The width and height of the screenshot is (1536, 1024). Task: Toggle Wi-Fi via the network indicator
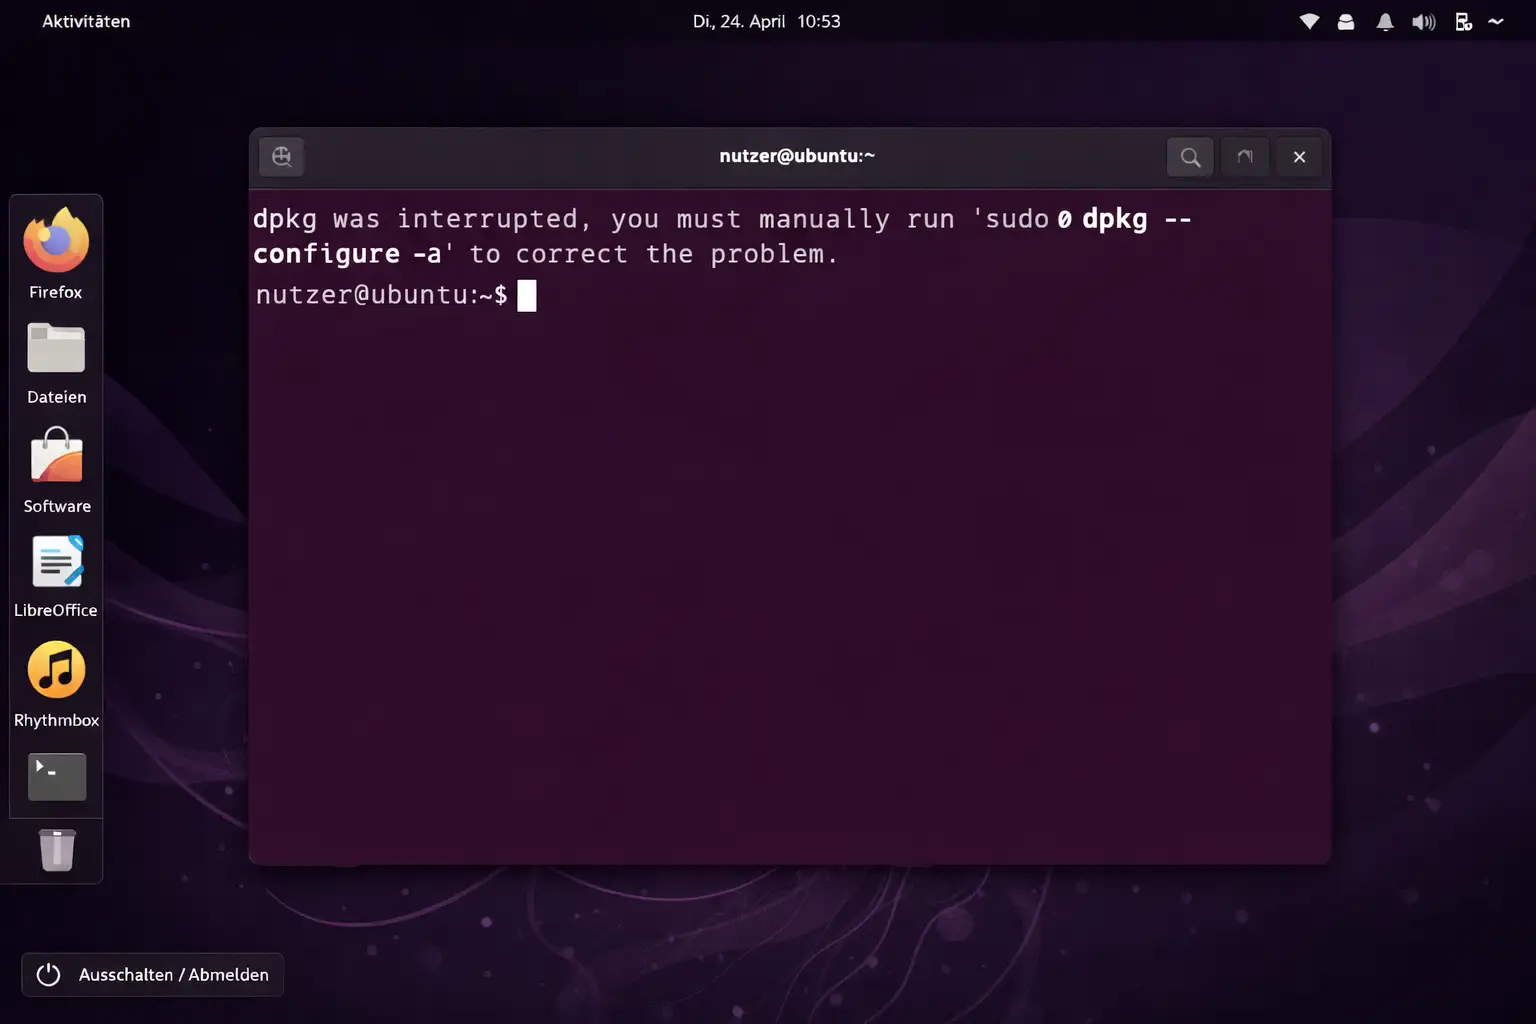(1308, 21)
